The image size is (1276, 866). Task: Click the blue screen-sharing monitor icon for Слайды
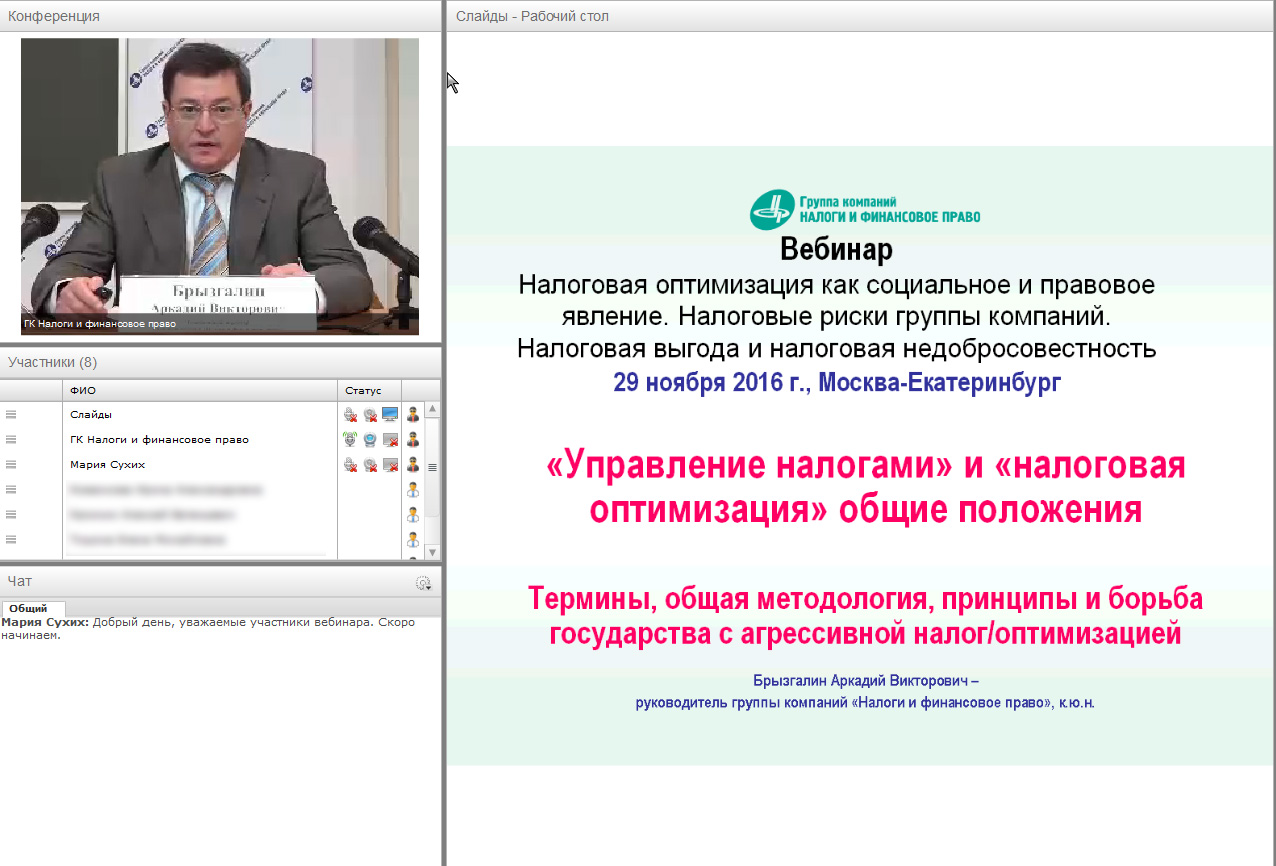click(390, 414)
